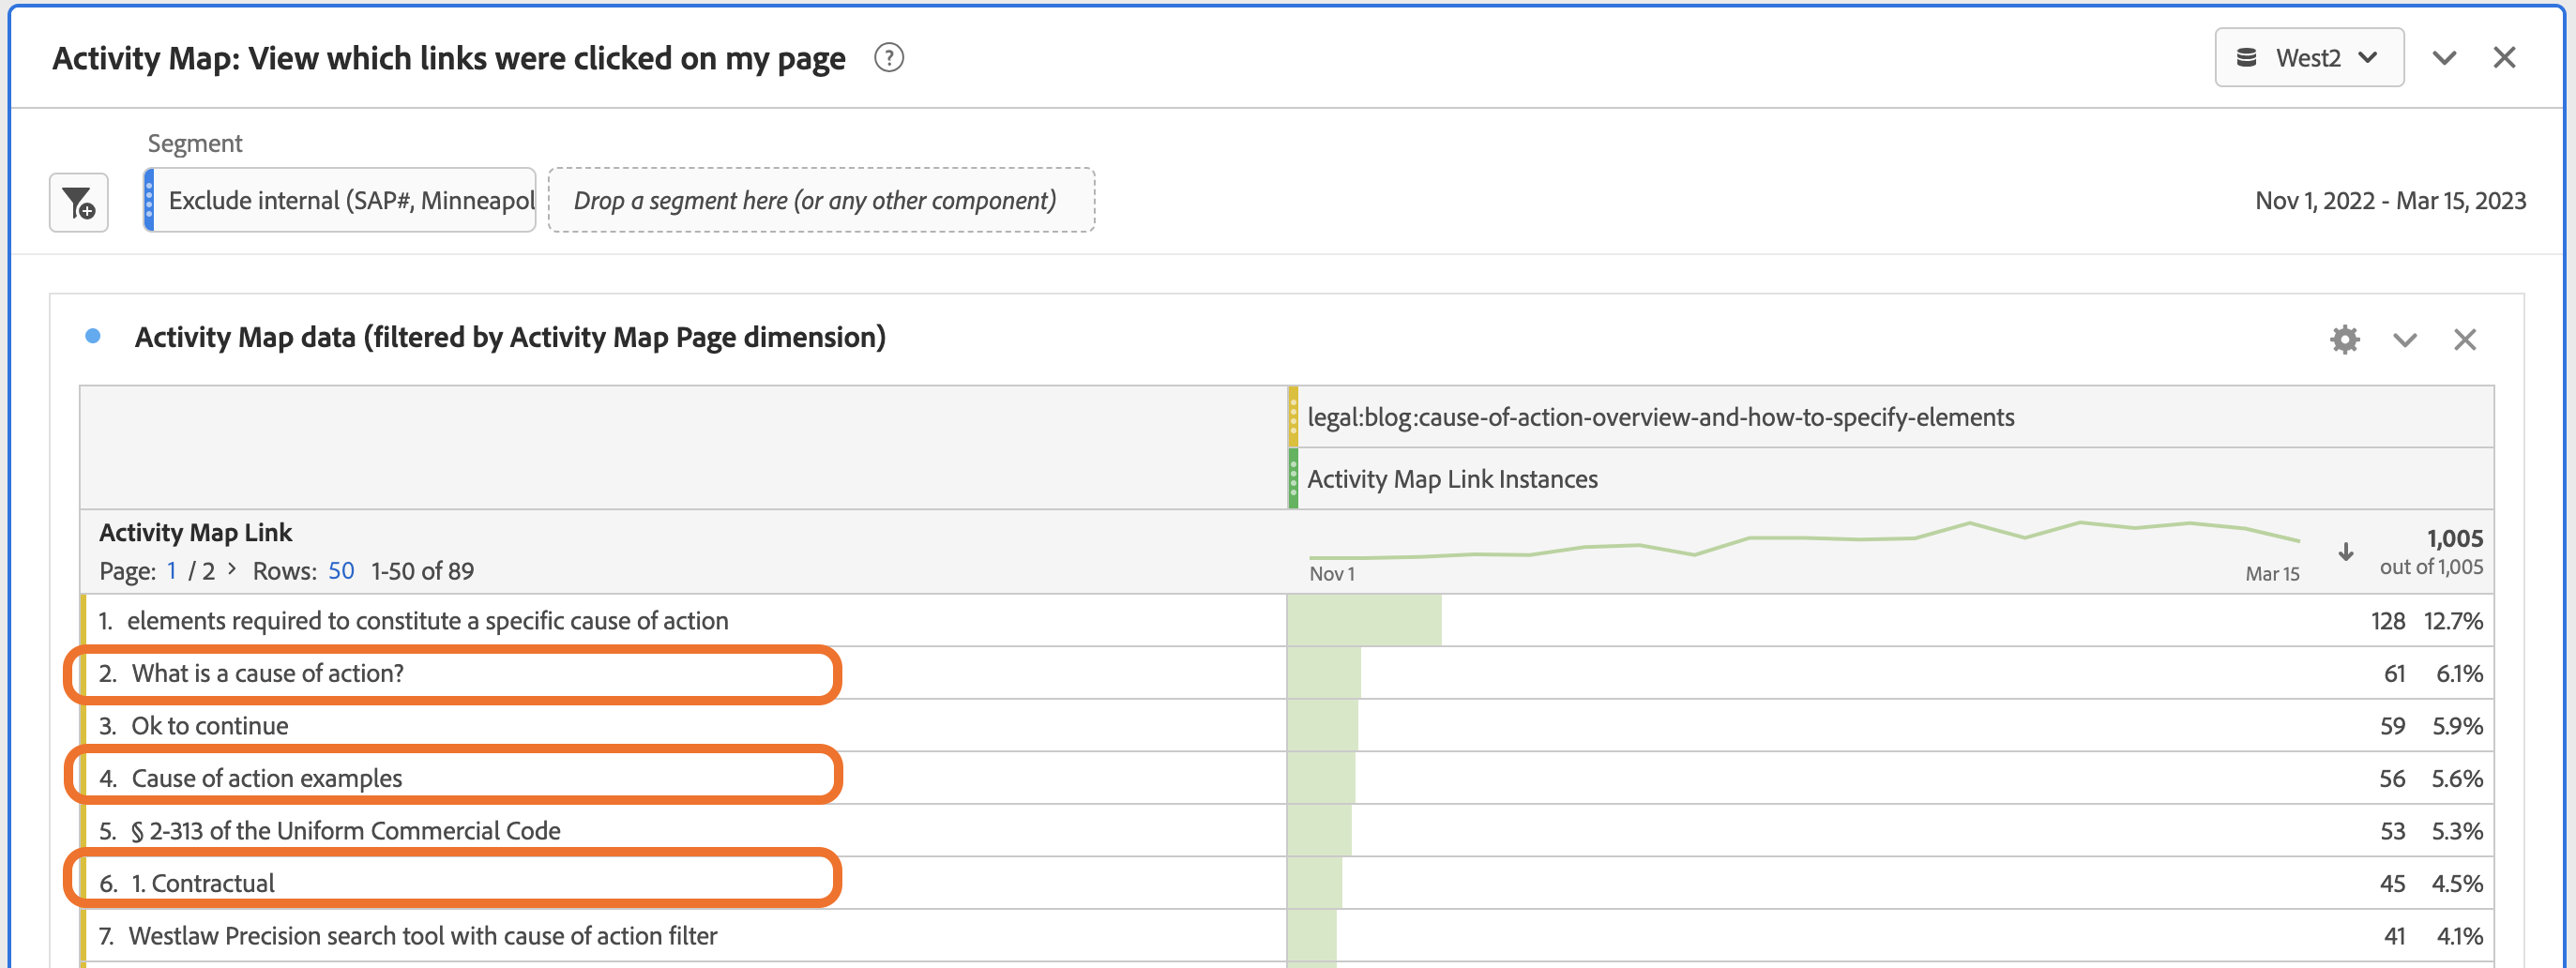Collapse the Activity Map data table
This screenshot has width=2576, height=968.
2404,340
